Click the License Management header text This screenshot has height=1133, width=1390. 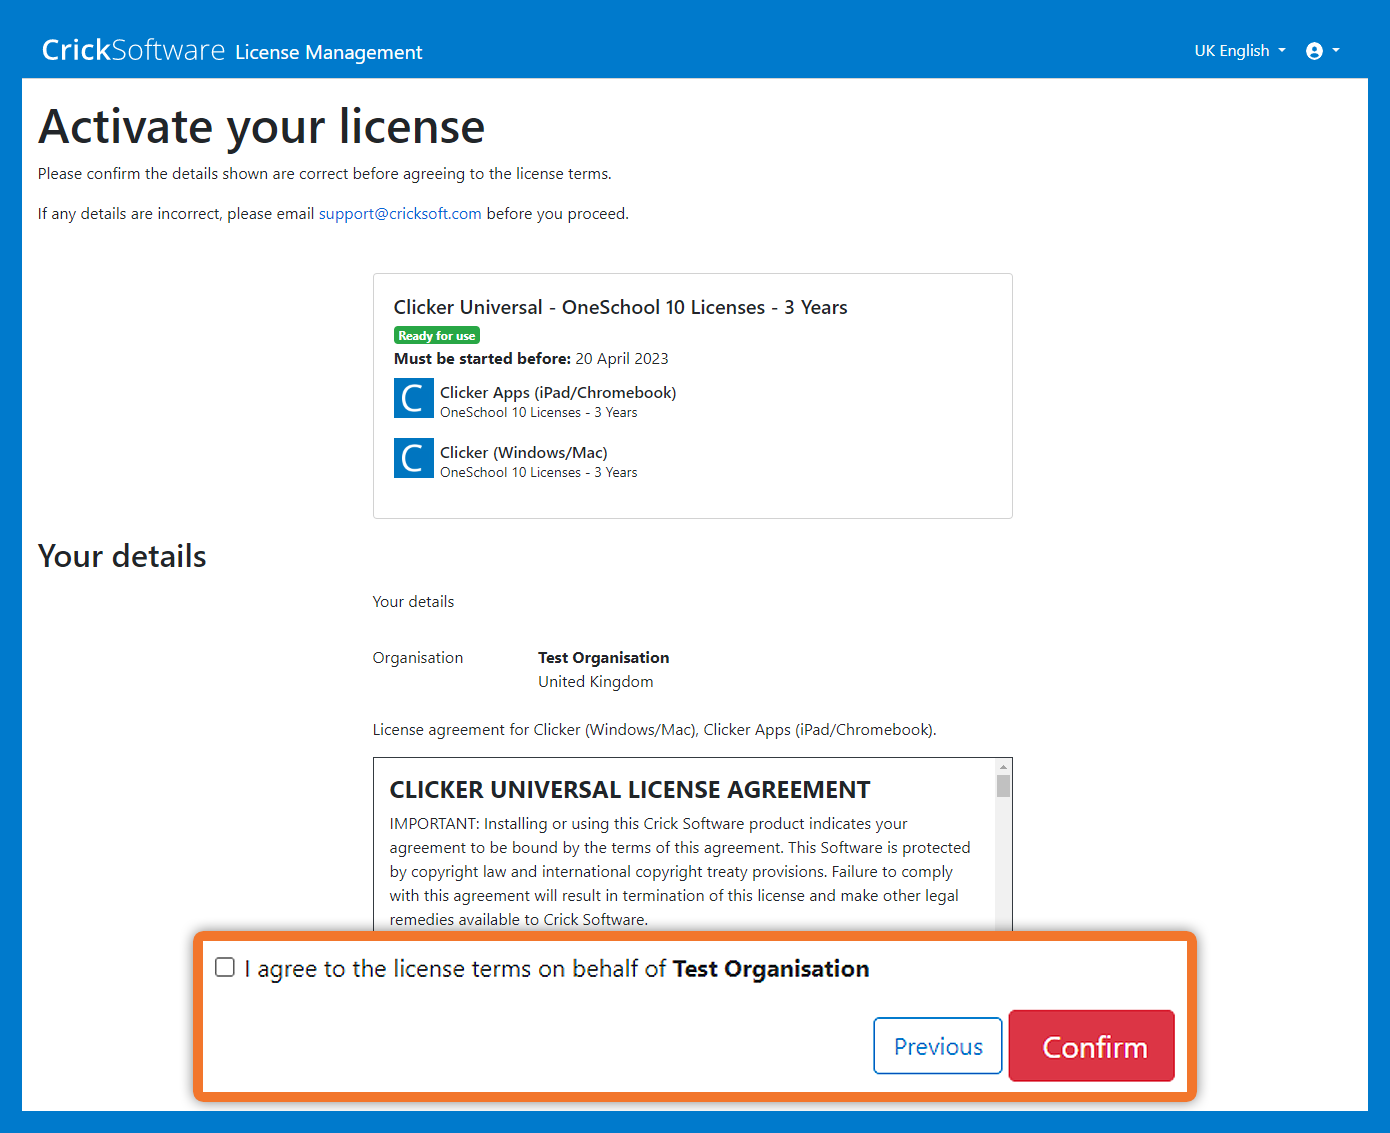click(328, 52)
